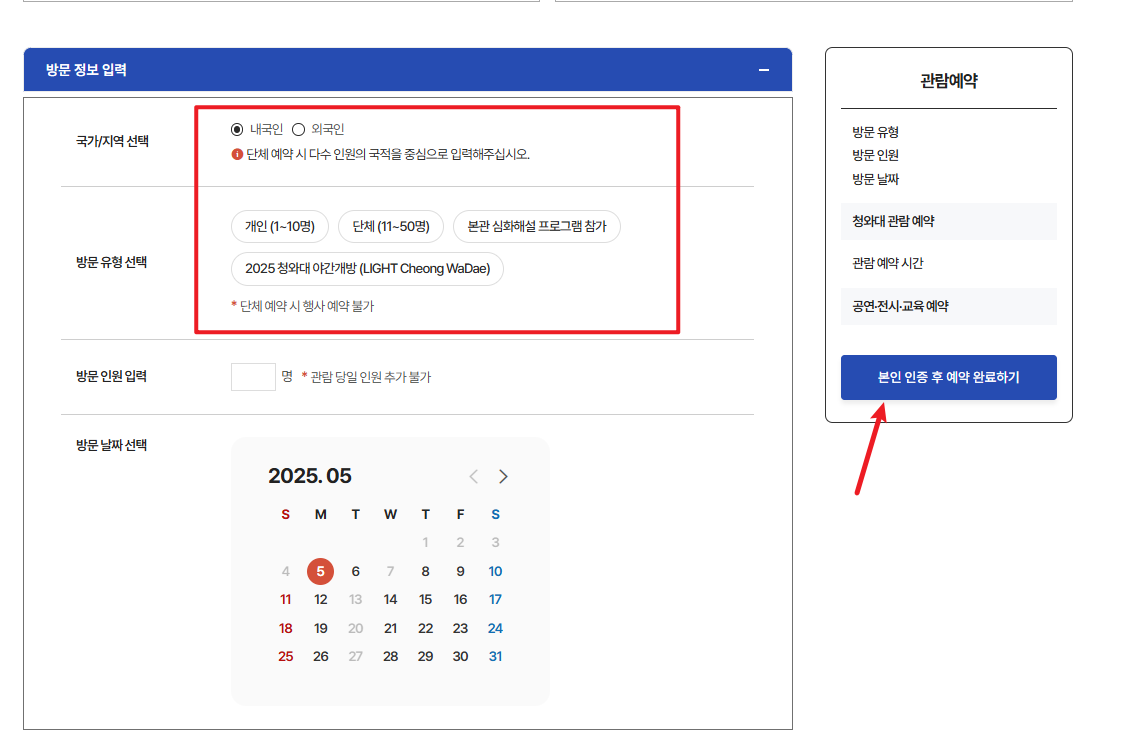Choose the 단체 (11~50명) visit type

tap(392, 226)
